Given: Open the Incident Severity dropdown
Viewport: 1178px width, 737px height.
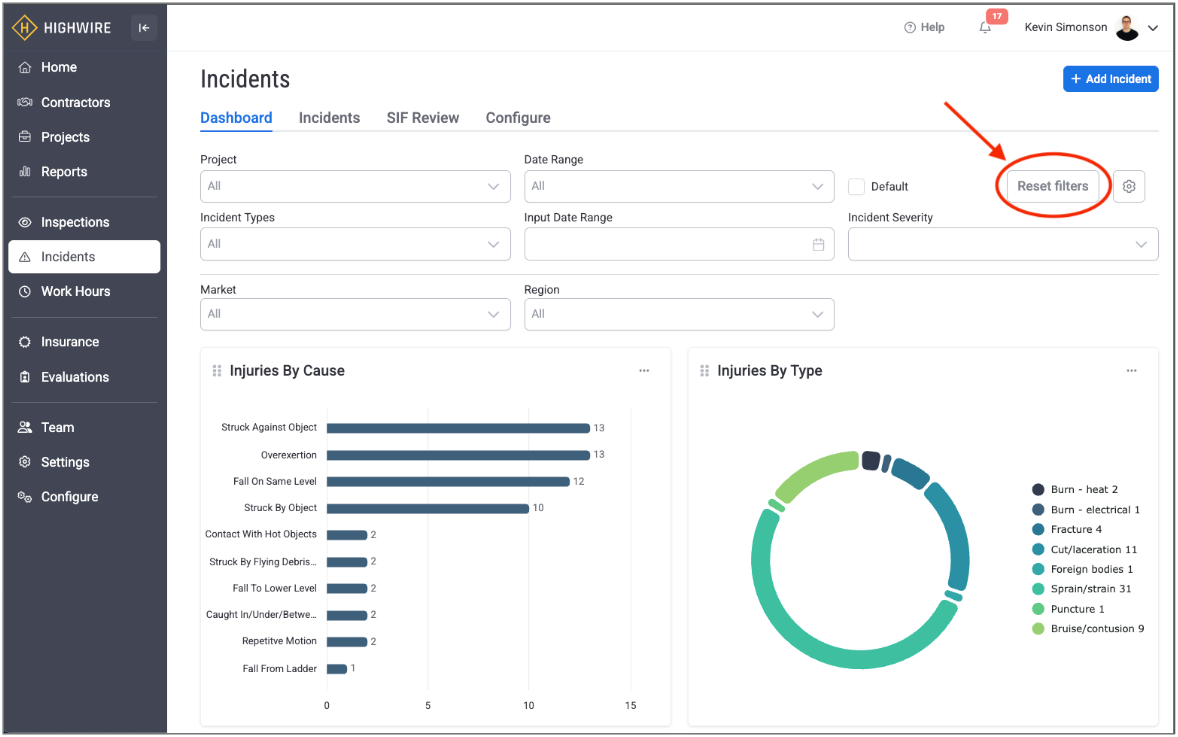Looking at the screenshot, I should click(x=1002, y=244).
